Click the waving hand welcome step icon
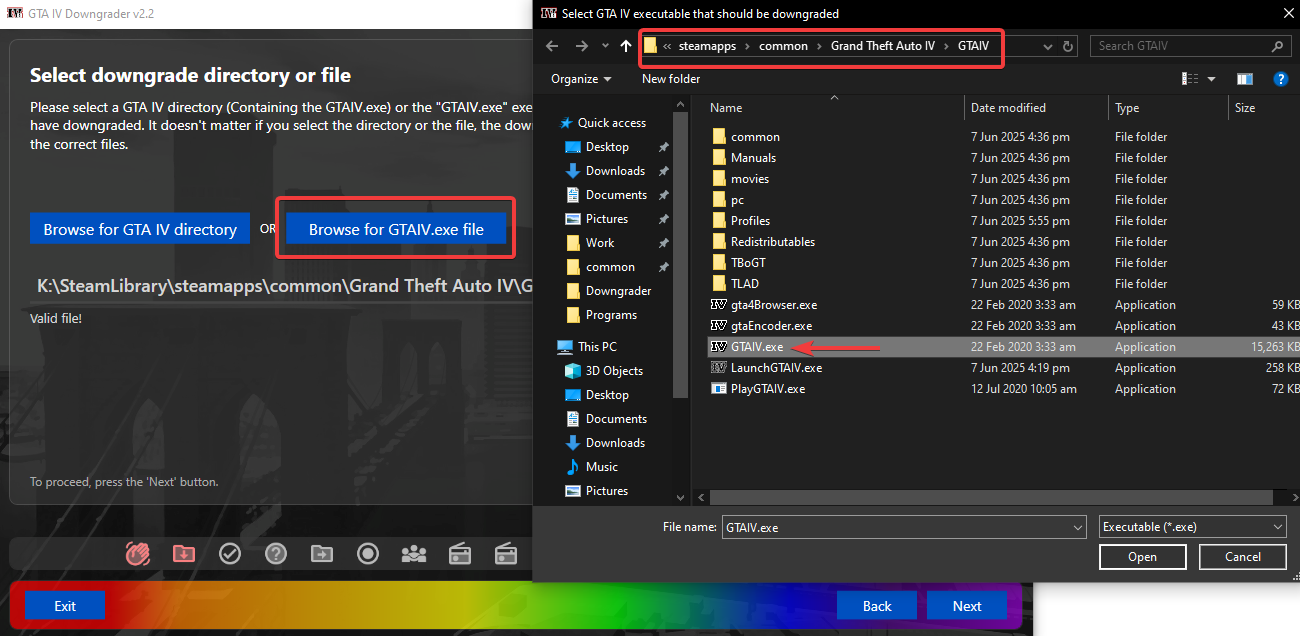The height and width of the screenshot is (636, 1300). (138, 553)
